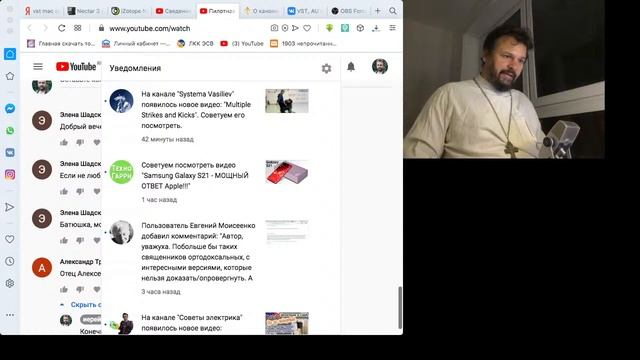This screenshot has height=360, width=640.
Task: Open the Opera My Flow send icon in address bar
Action: 295,28
